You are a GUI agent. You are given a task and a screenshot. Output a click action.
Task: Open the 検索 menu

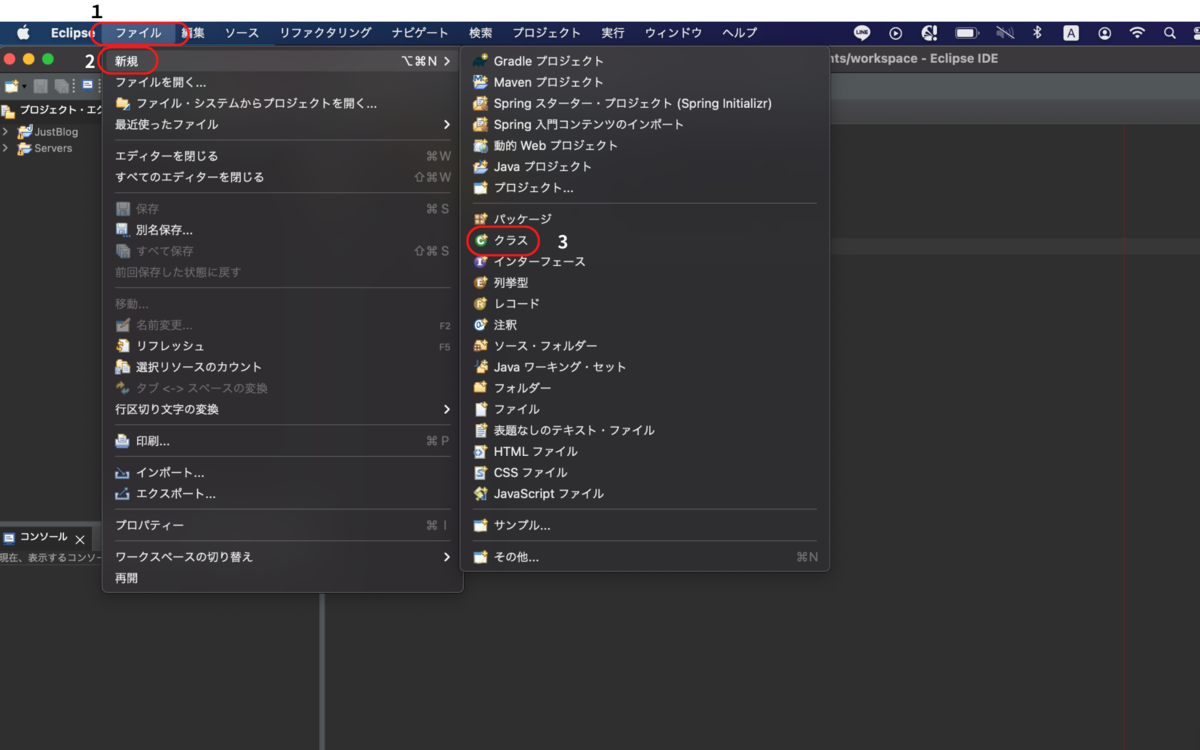(x=480, y=33)
